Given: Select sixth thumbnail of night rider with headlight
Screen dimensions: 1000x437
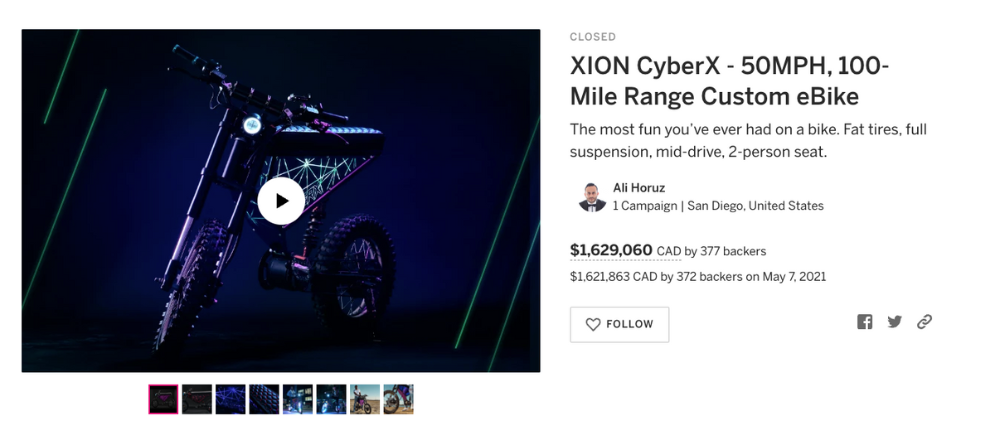Looking at the screenshot, I should coord(331,399).
